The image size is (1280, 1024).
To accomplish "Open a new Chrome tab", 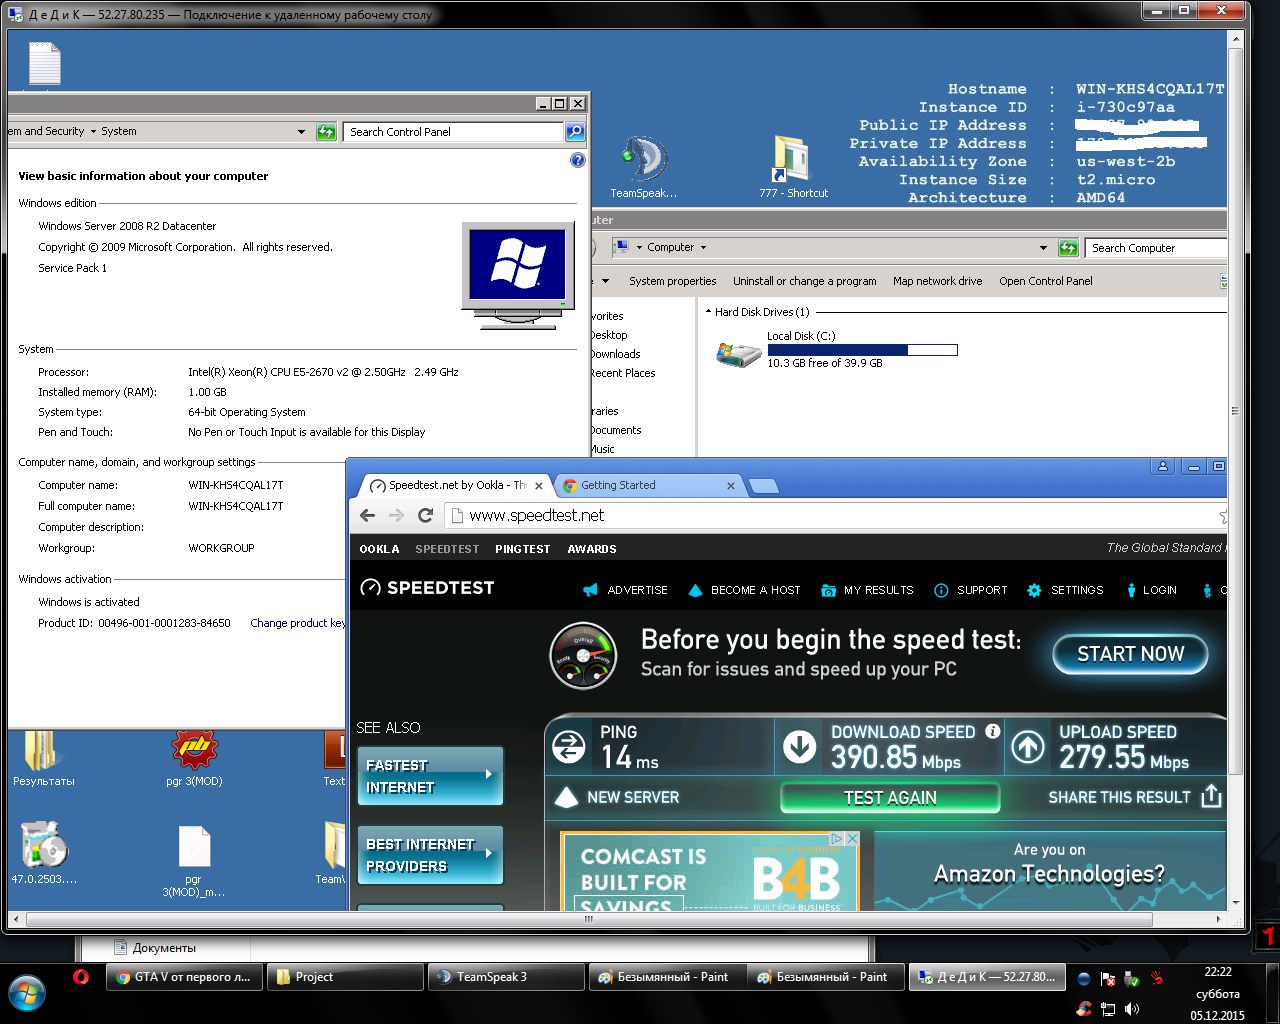I will (763, 486).
